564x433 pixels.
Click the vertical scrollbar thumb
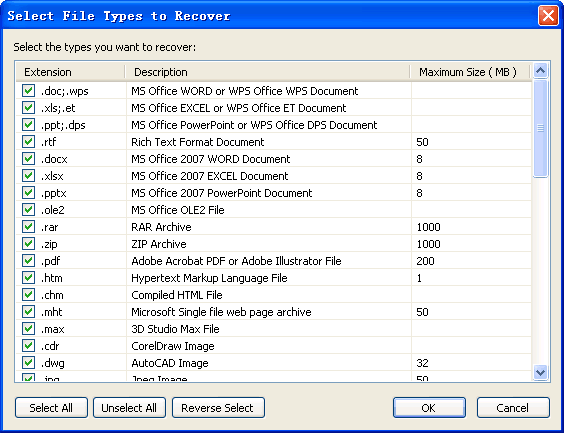pos(540,128)
